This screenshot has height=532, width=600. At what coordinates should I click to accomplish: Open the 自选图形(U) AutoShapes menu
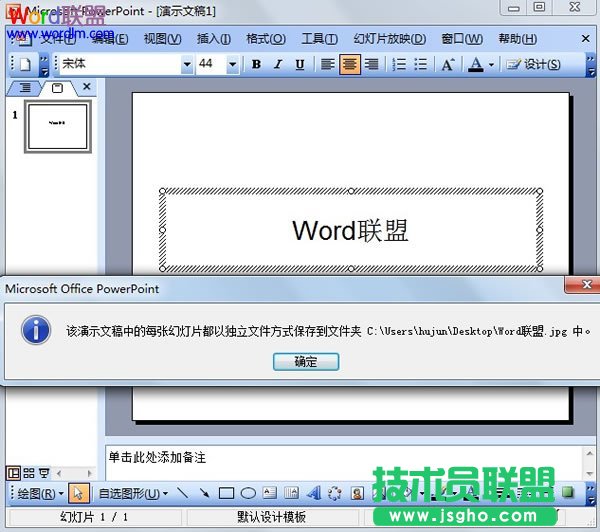pyautogui.click(x=133, y=493)
